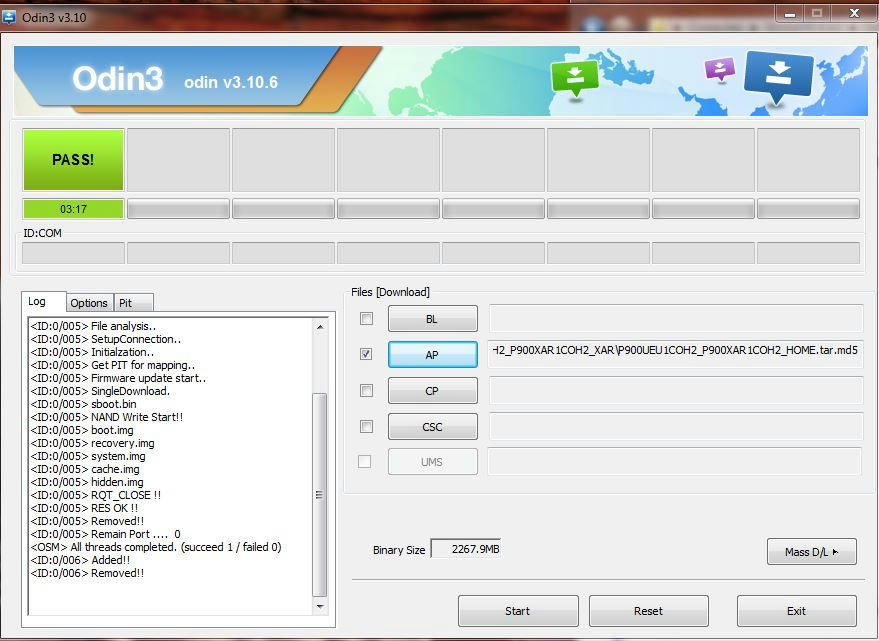Screen dimensions: 879x641
Task: Select the AP firmware slot button
Action: click(x=432, y=354)
